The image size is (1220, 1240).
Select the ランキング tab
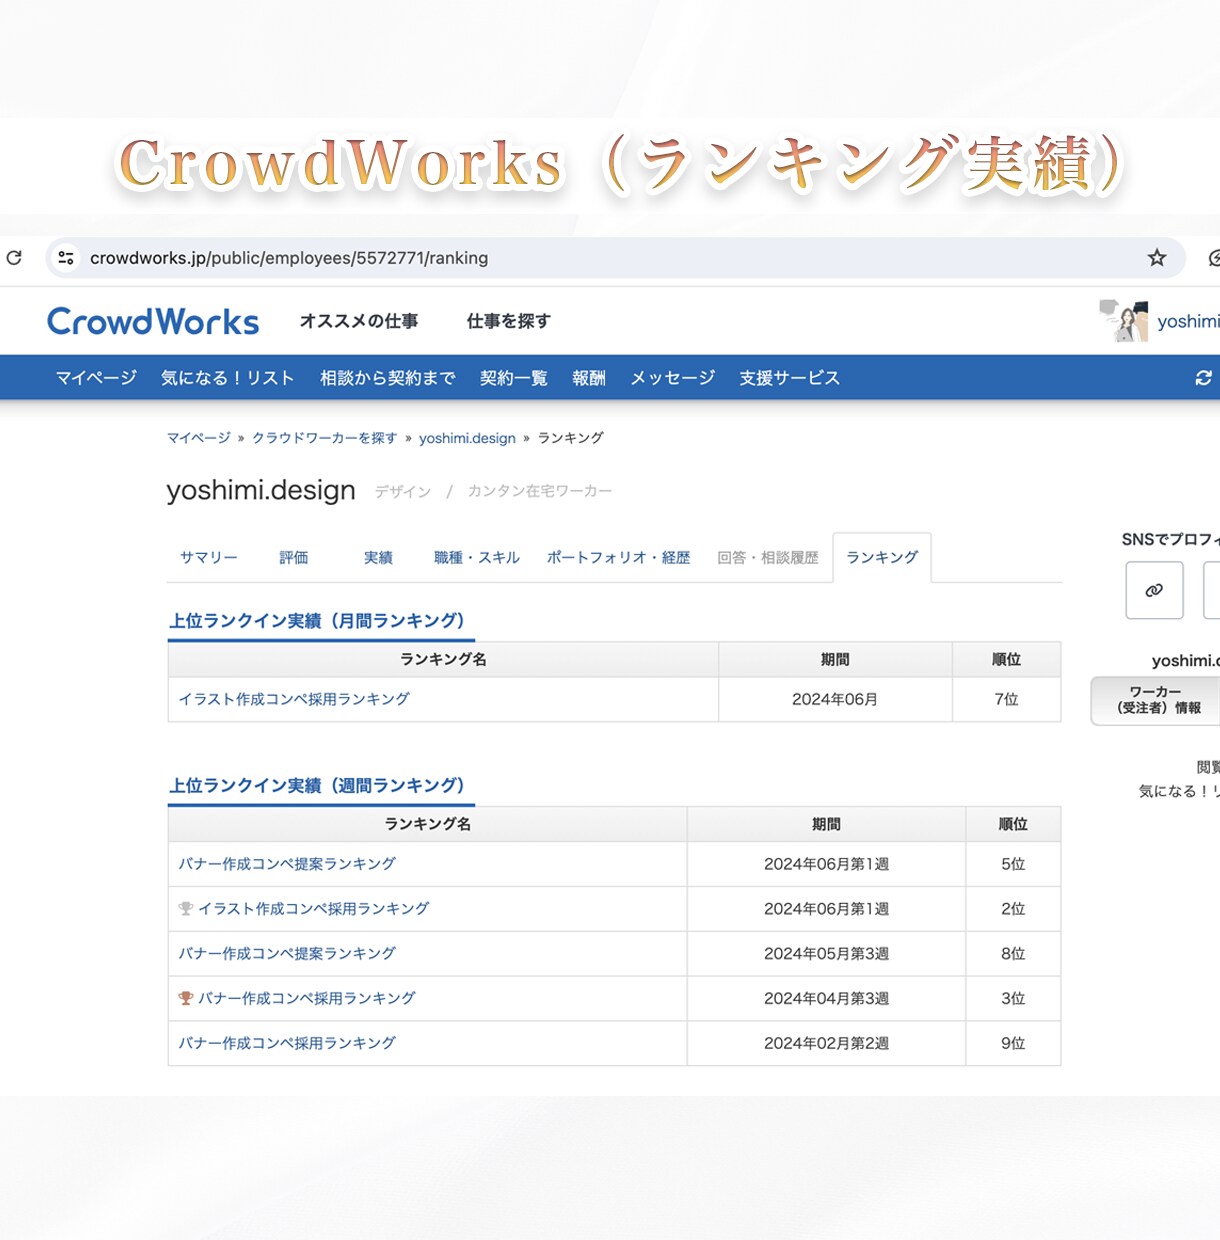[882, 558]
